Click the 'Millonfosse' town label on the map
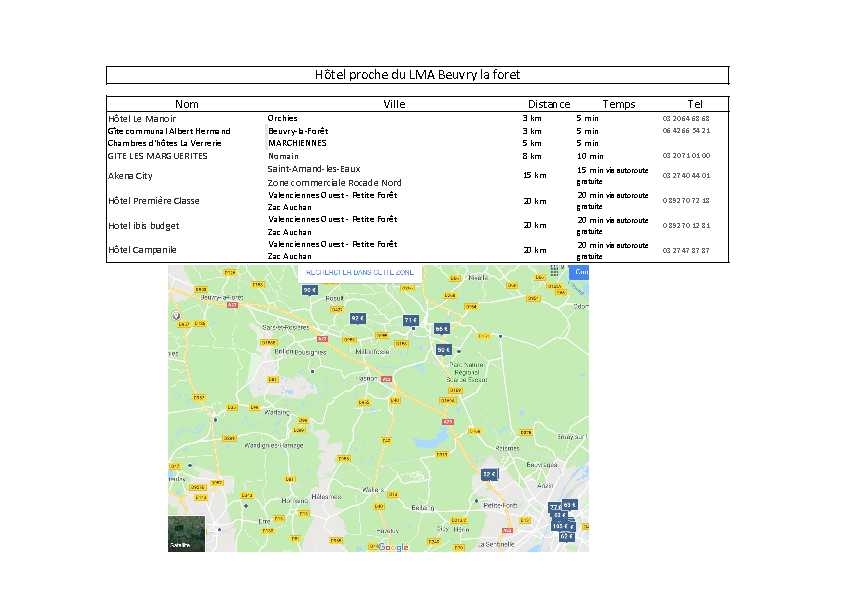The image size is (842, 595). [x=372, y=351]
